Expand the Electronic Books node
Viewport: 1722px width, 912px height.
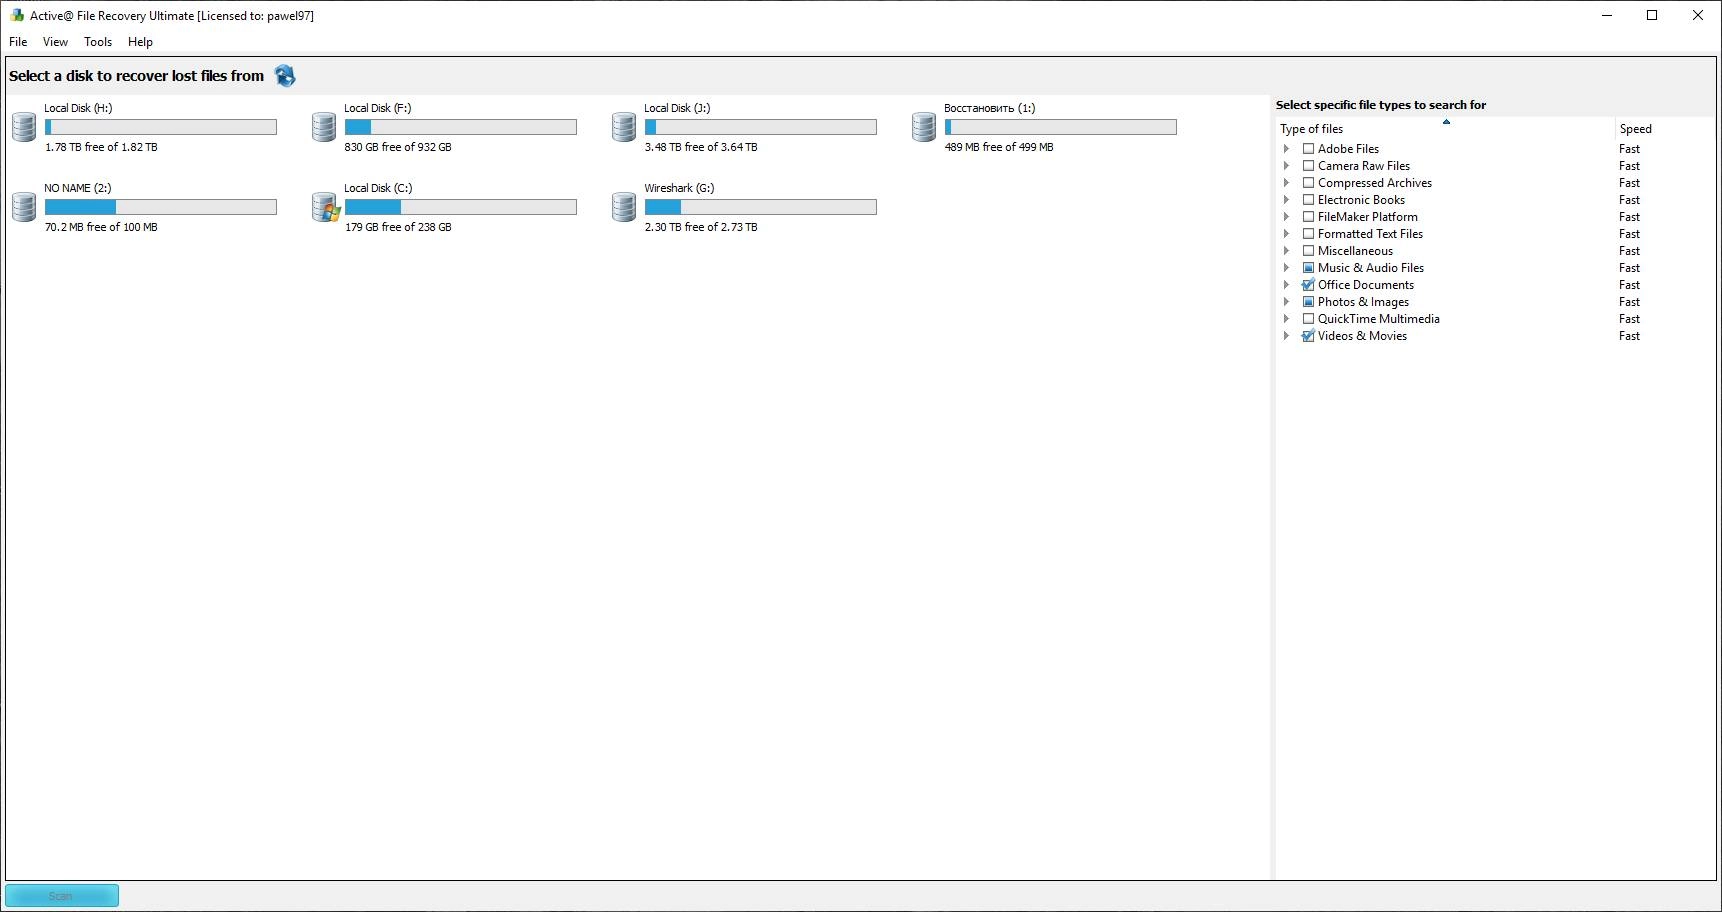point(1287,200)
